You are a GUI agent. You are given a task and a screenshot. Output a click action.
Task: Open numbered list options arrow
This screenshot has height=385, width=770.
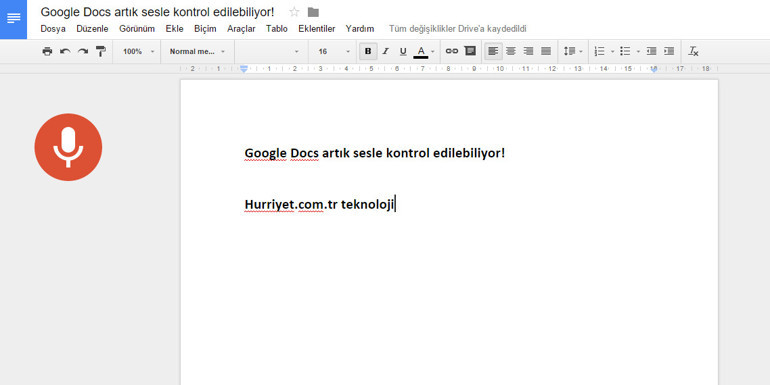coord(612,51)
